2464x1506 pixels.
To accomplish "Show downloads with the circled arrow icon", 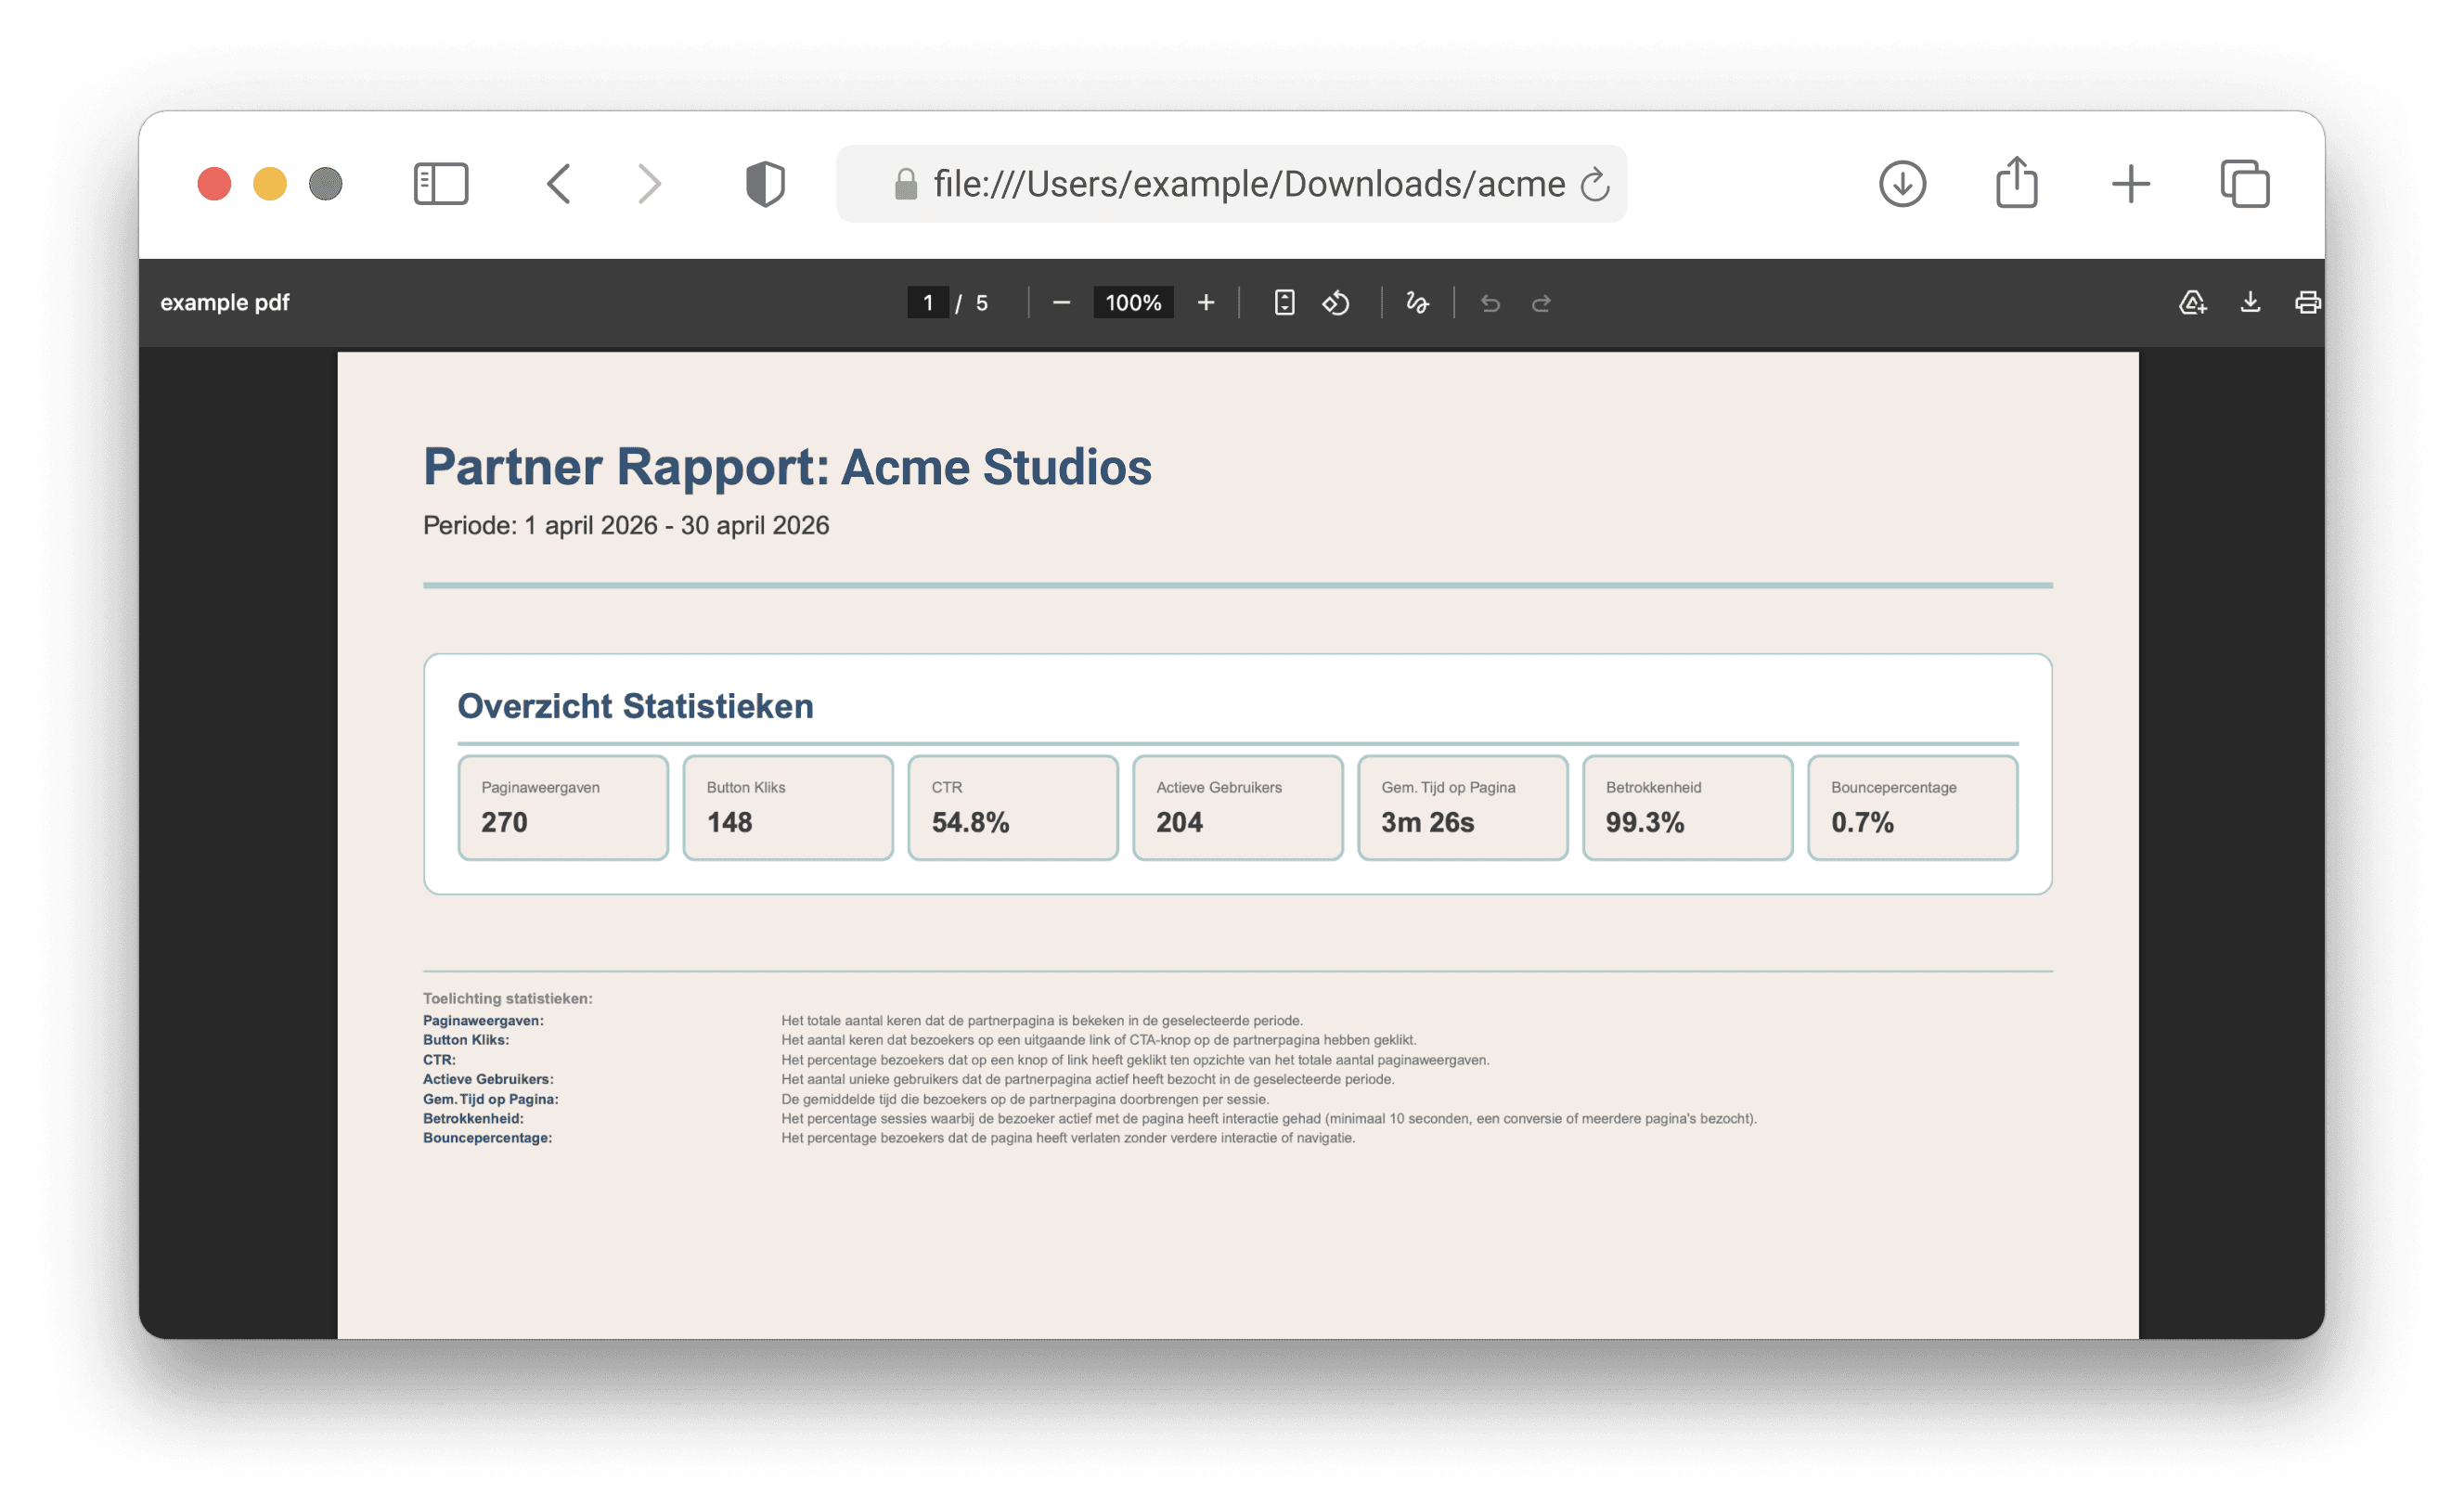I will [x=1902, y=184].
